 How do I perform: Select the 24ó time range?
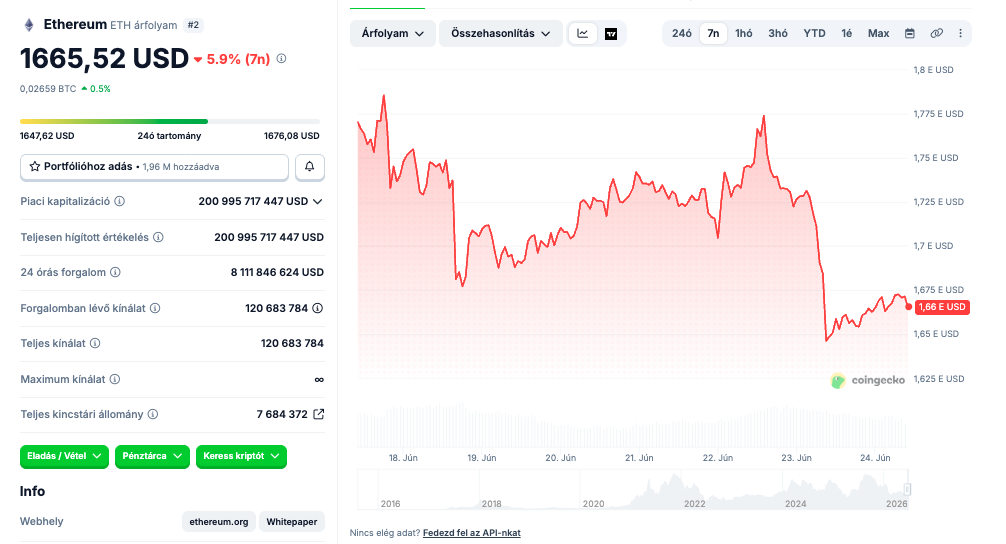[x=681, y=33]
